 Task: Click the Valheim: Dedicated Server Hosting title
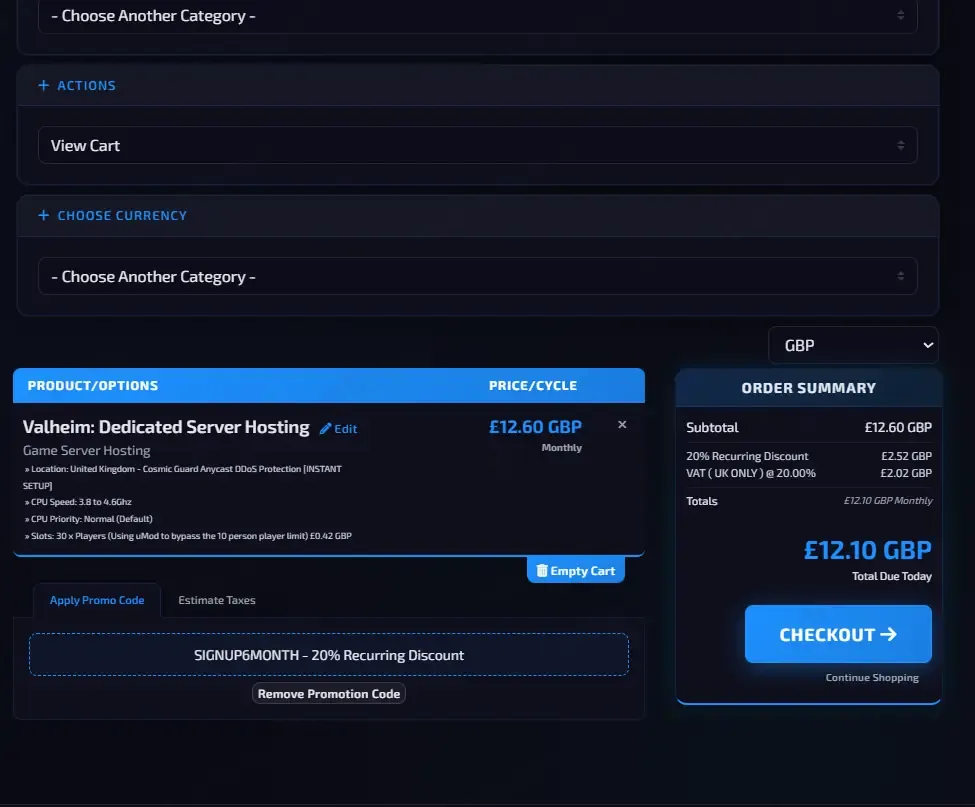(166, 427)
